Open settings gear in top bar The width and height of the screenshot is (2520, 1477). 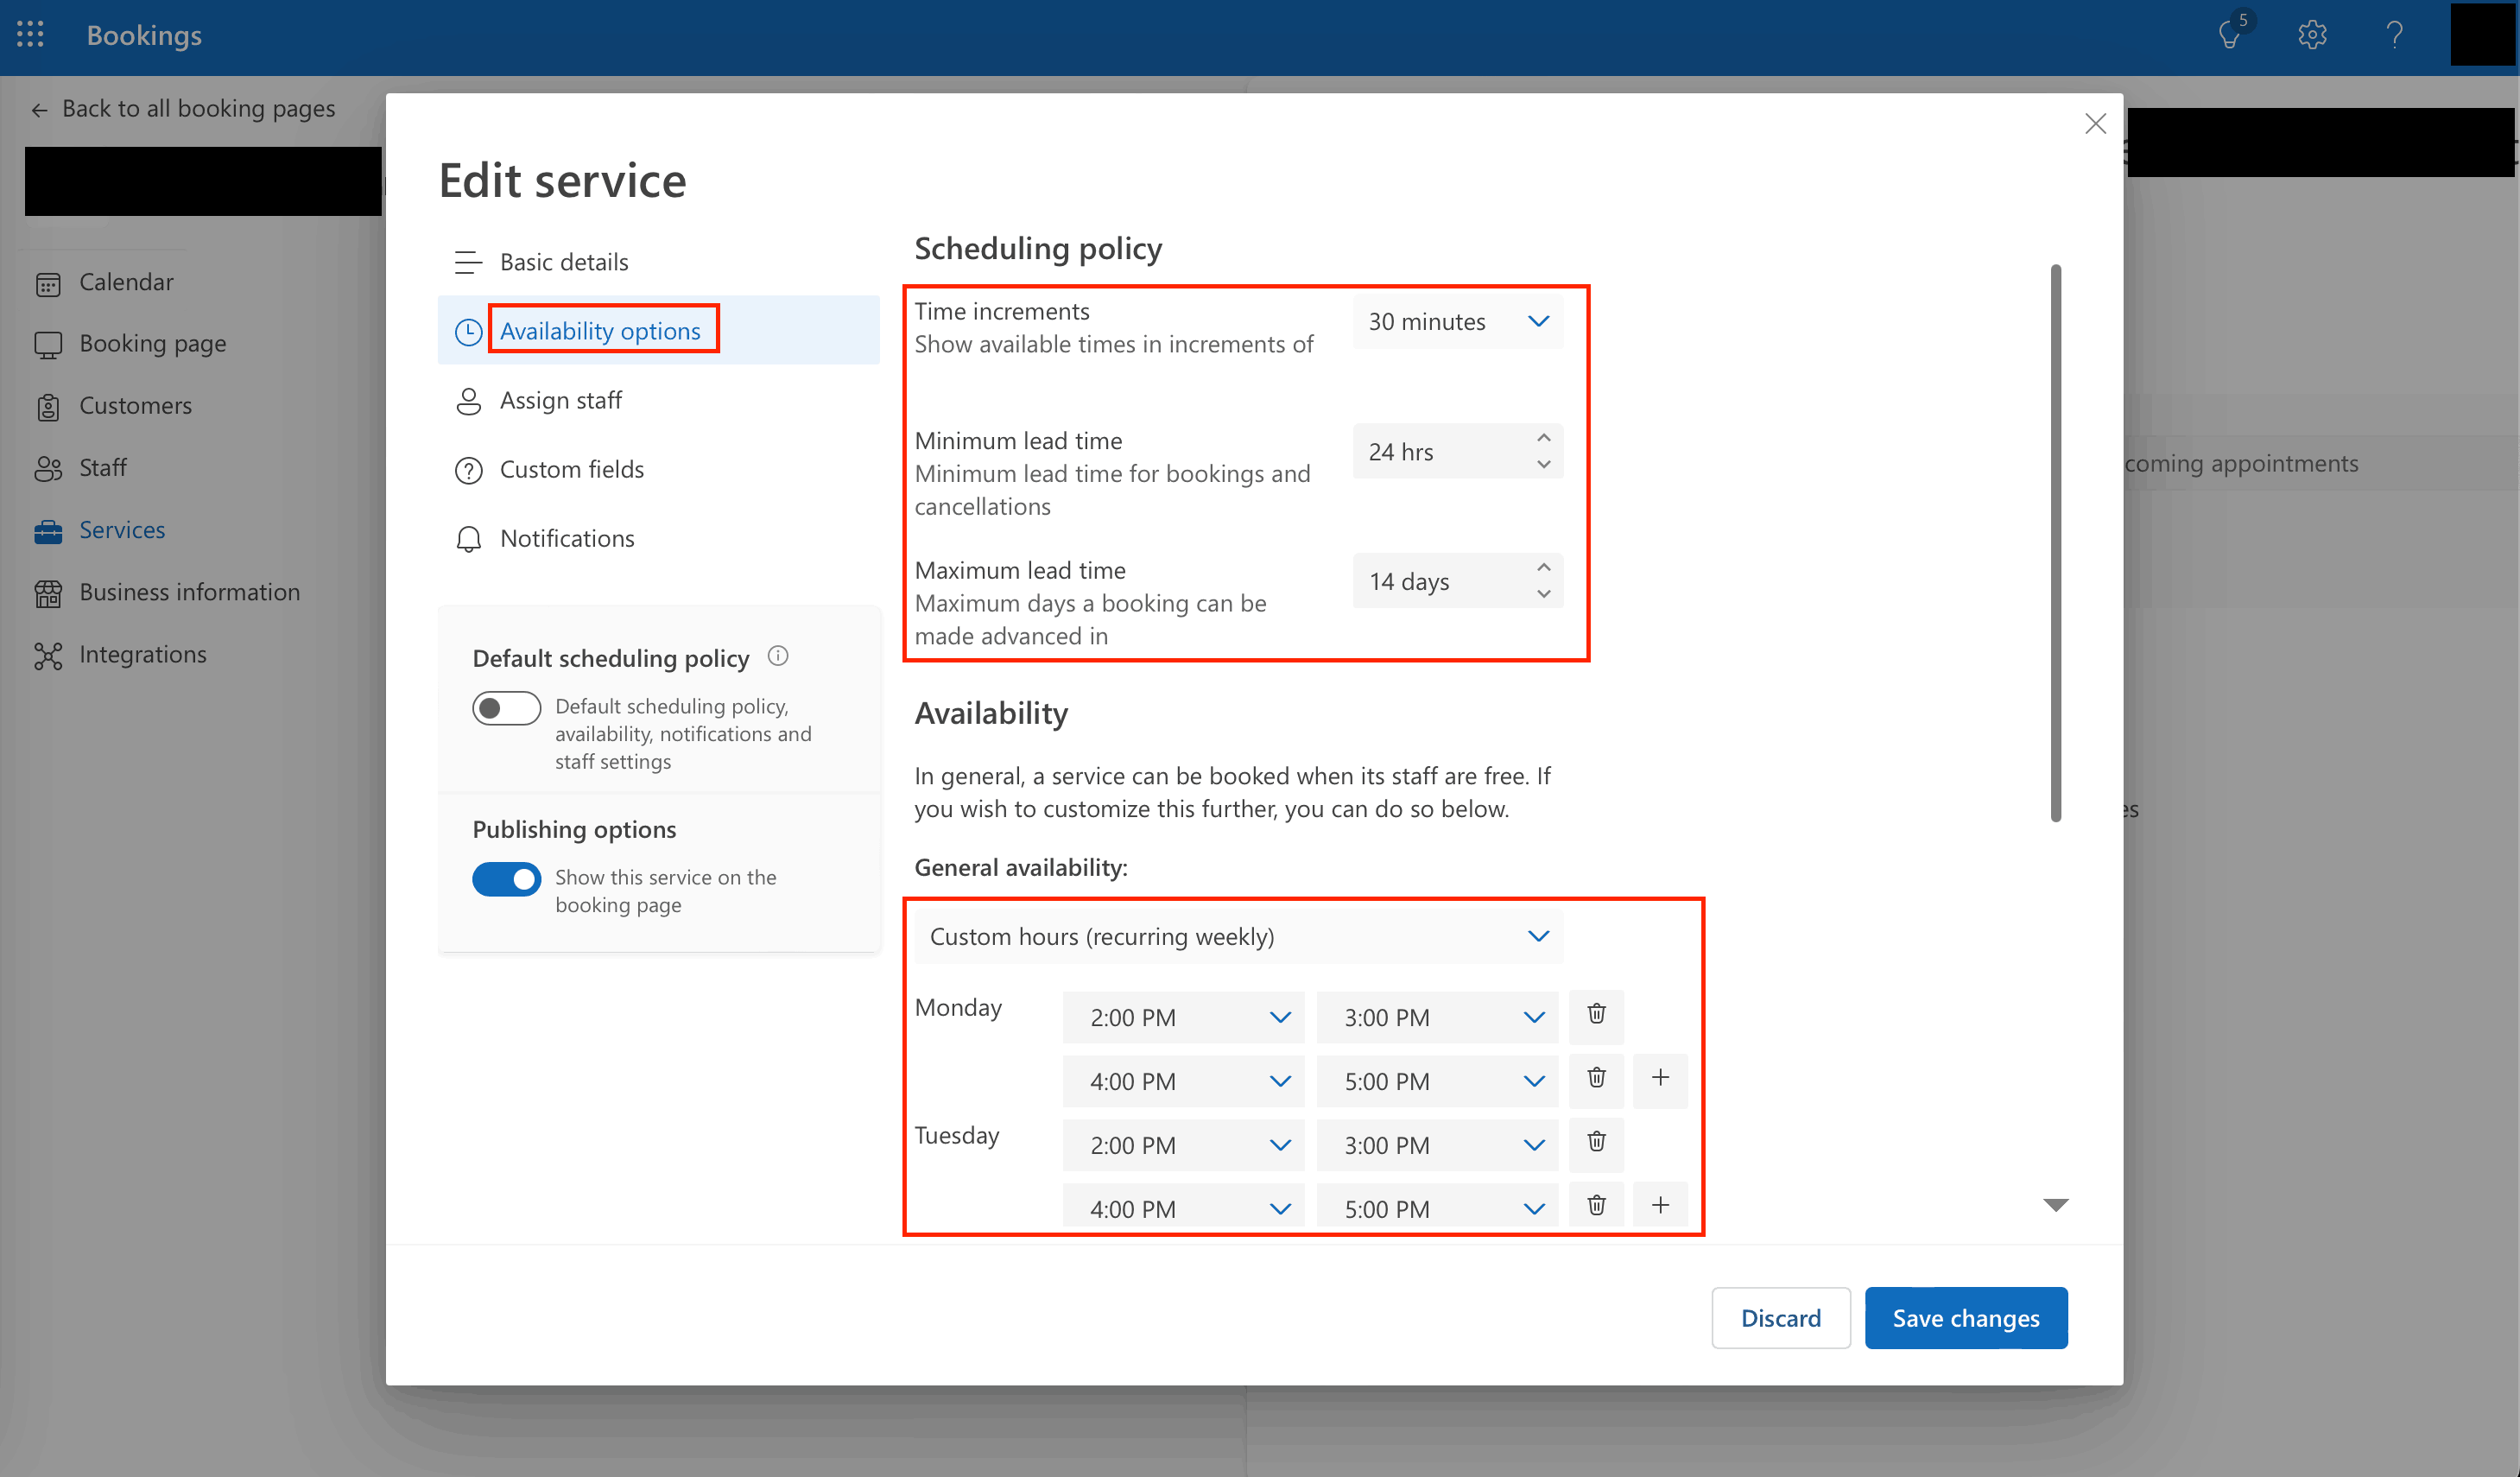click(x=2312, y=36)
